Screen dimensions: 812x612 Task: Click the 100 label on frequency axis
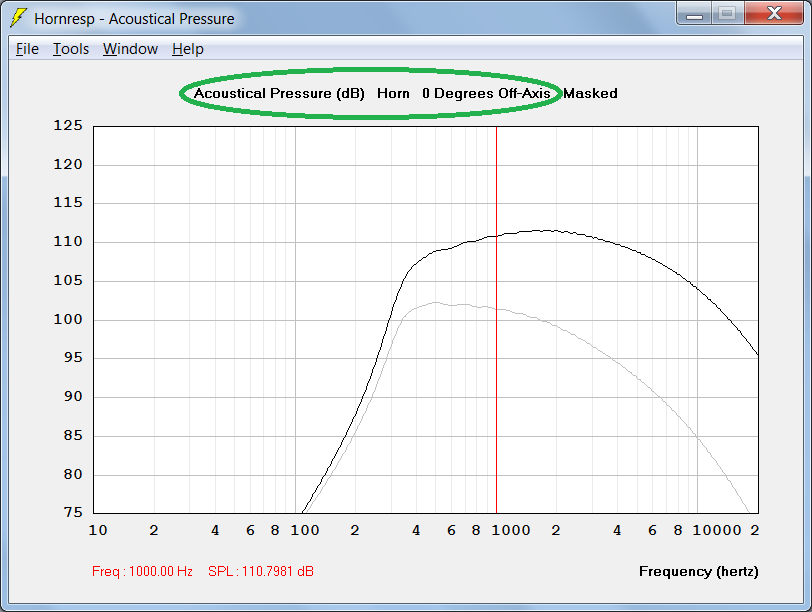pyautogui.click(x=304, y=530)
